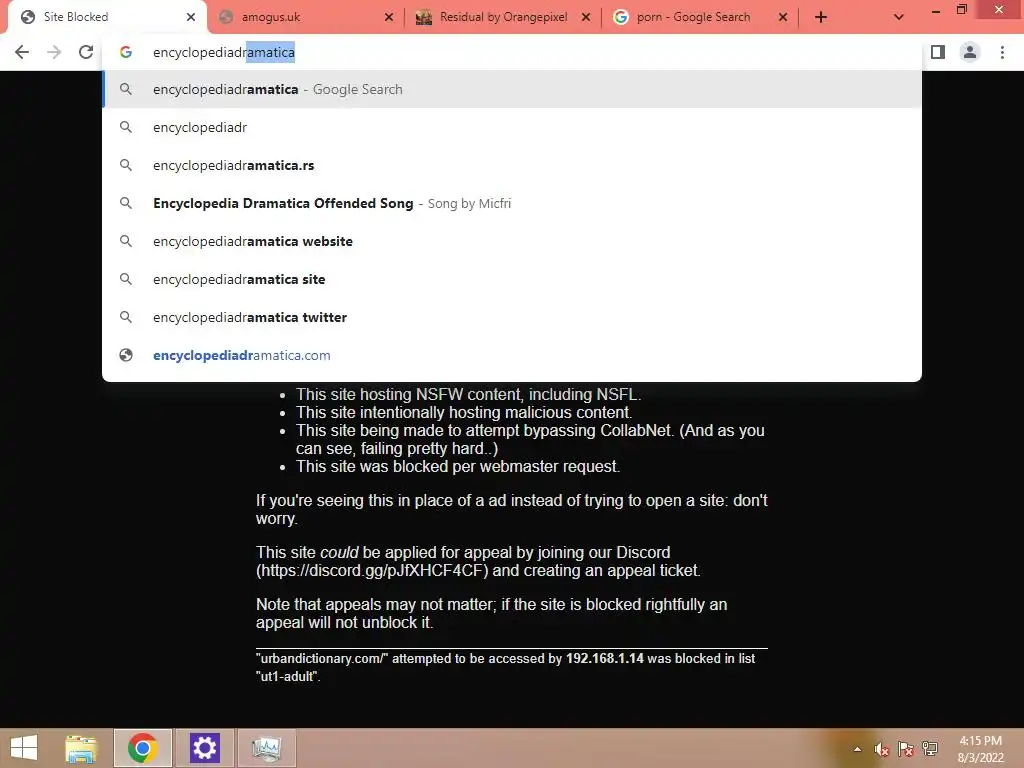The width and height of the screenshot is (1024, 768).
Task: Click the Chrome taskbar icon
Action: (142, 748)
